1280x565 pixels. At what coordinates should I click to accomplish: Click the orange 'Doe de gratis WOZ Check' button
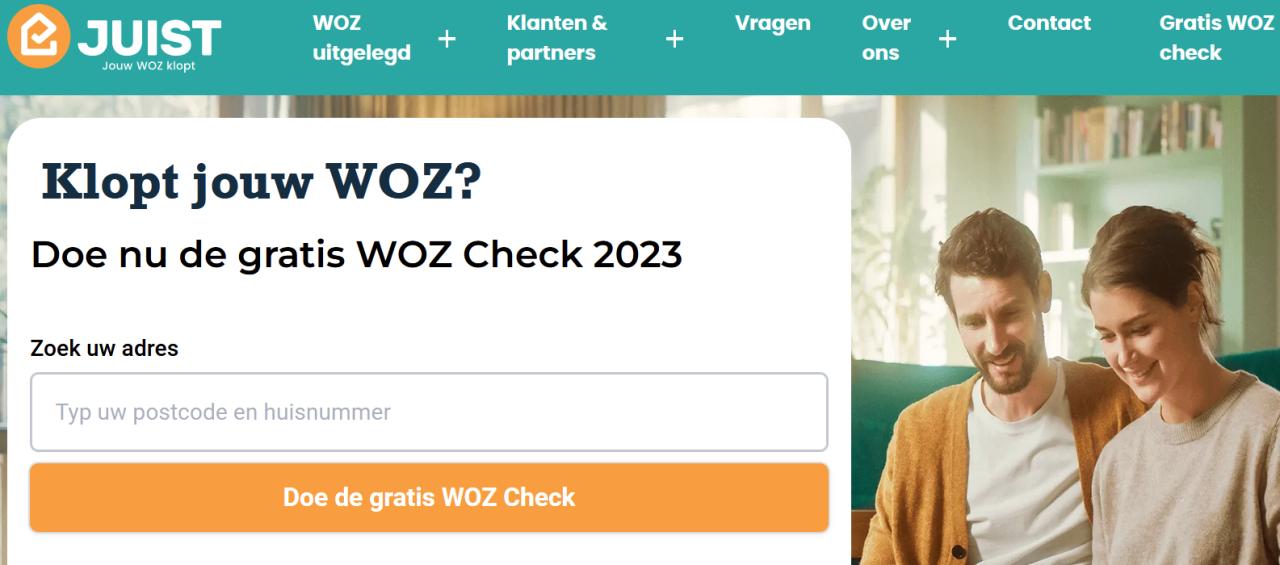click(x=429, y=497)
